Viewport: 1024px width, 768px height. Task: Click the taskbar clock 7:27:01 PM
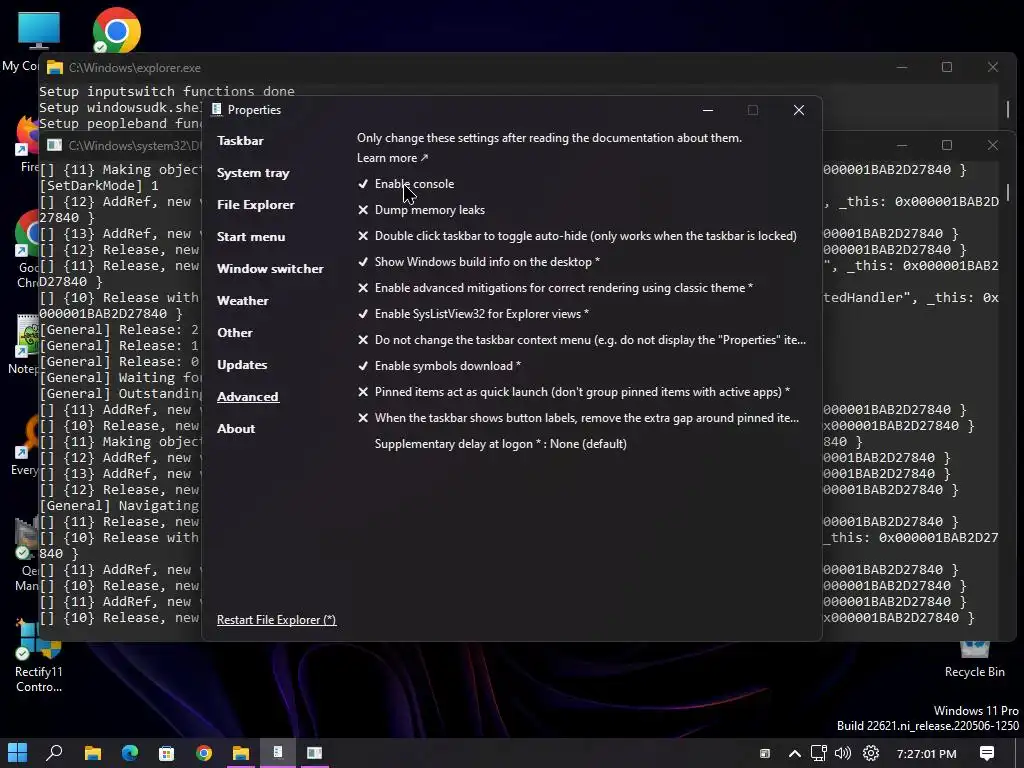pos(926,754)
